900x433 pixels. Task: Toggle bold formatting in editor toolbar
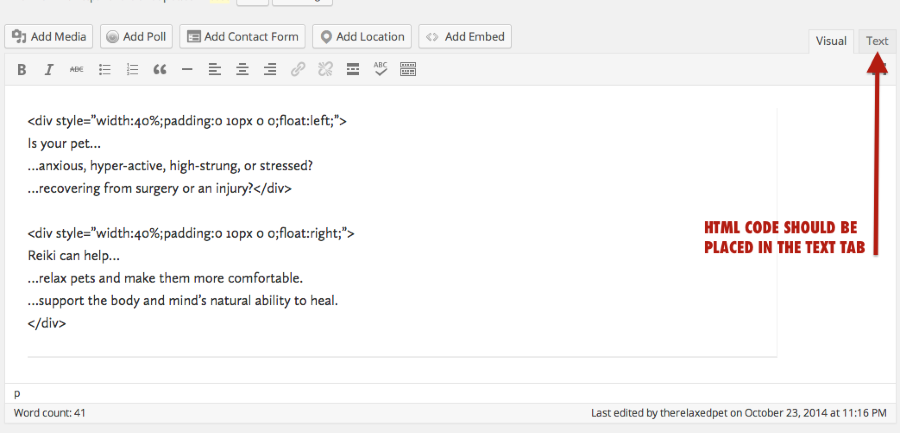click(x=21, y=69)
